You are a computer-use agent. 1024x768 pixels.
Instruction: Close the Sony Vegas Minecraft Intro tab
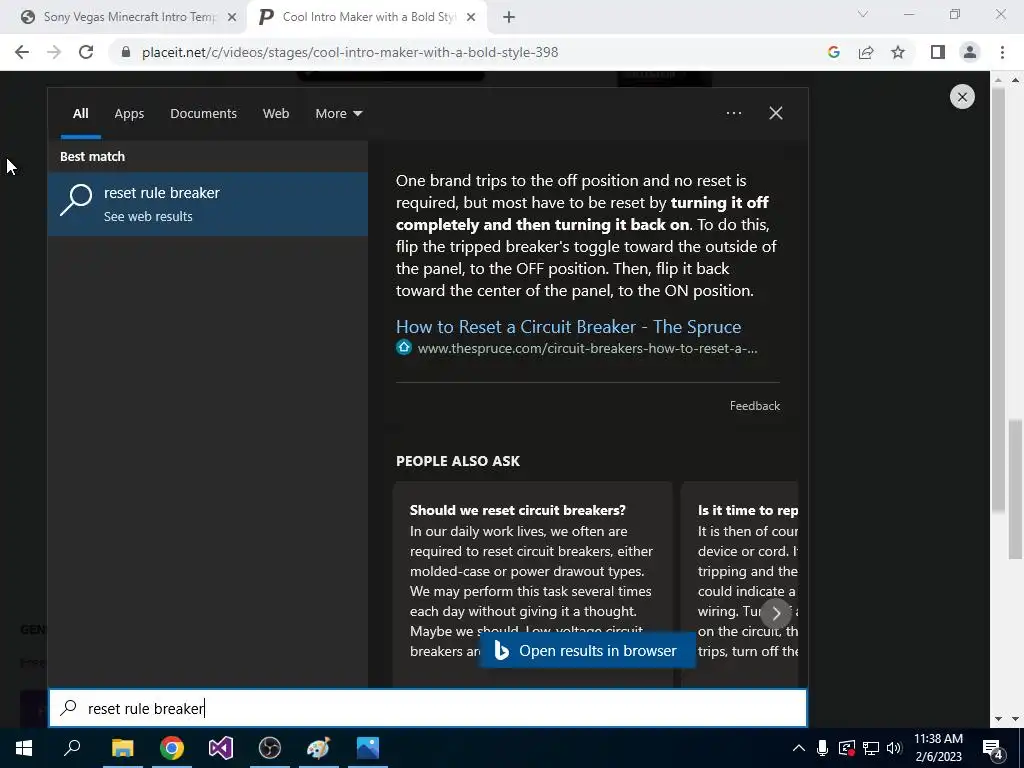coord(232,18)
